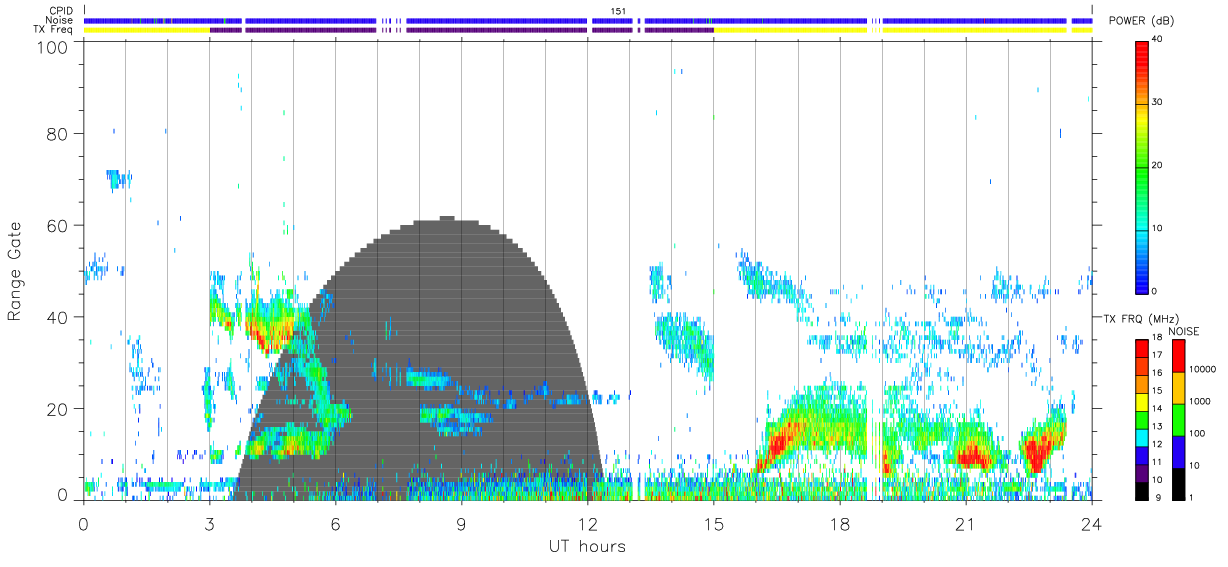Click the yellow-and-purple TX Freq strip at top
This screenshot has height=567, width=1228.
coord(588,30)
